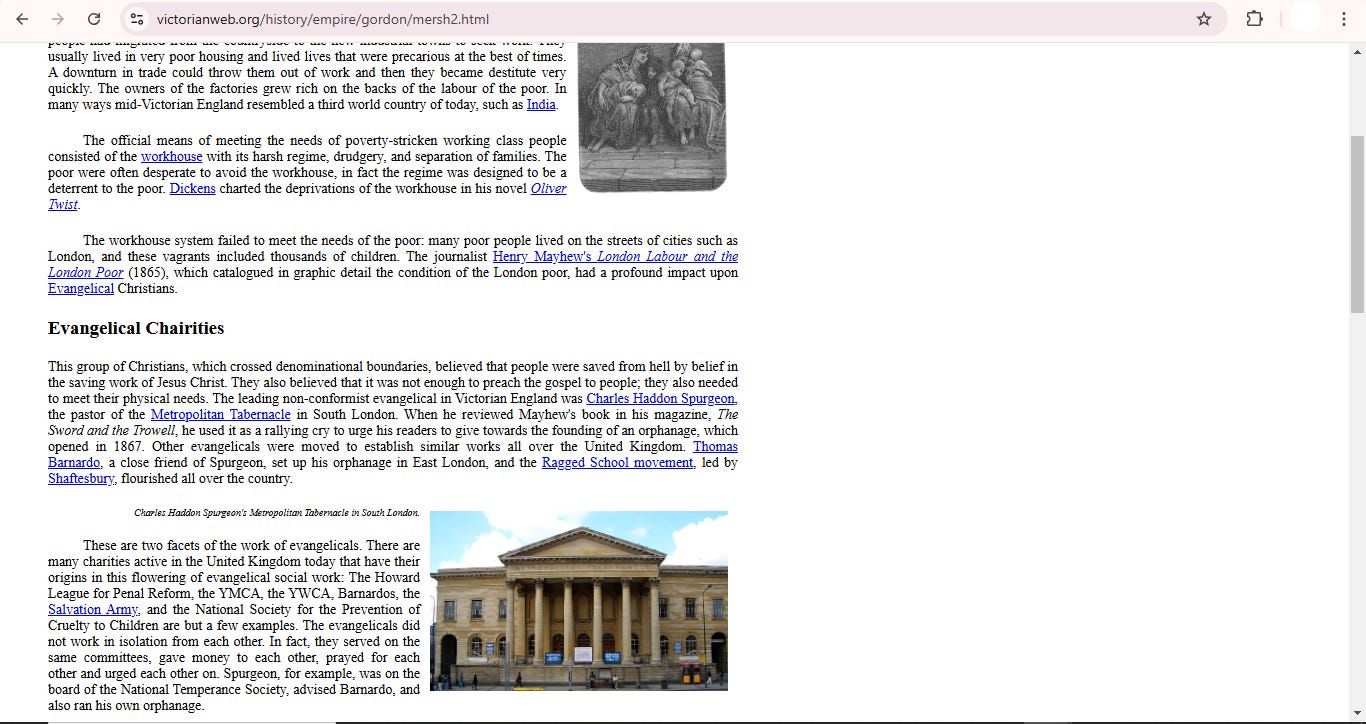The image size is (1366, 724).
Task: Open Chrome three-dot menu
Action: [x=1344, y=19]
